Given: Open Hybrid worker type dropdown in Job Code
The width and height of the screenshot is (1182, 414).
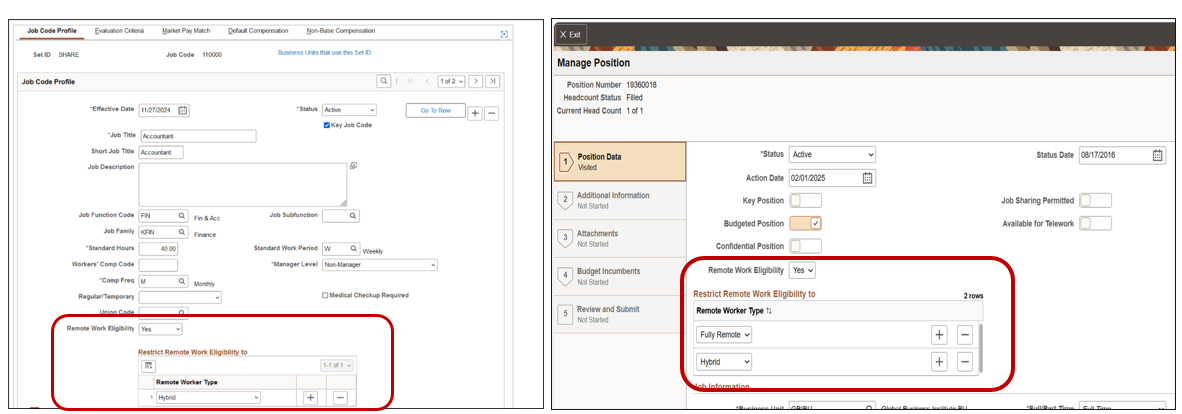Looking at the screenshot, I should point(208,397).
